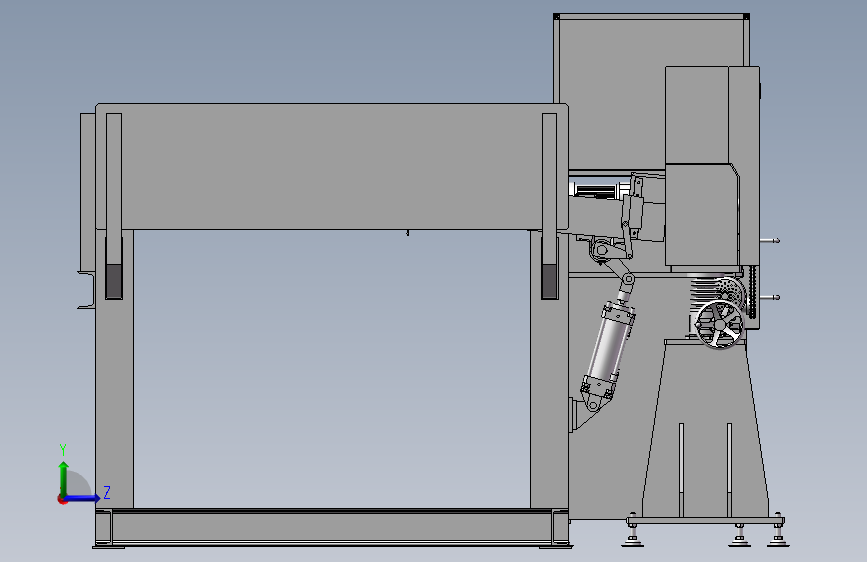
Task: Click the green Y axis arrow of the triad
Action: 64,477
